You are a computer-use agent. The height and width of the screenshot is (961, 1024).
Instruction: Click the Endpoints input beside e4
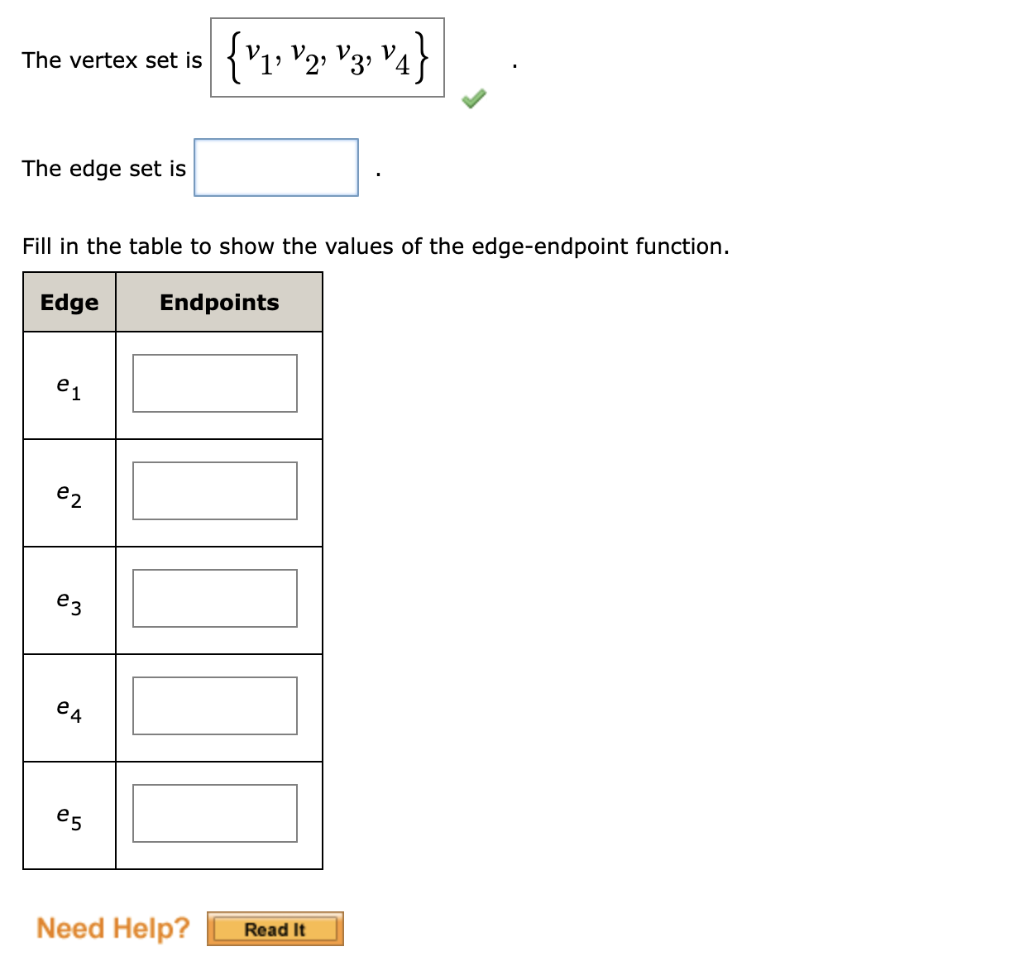(214, 705)
